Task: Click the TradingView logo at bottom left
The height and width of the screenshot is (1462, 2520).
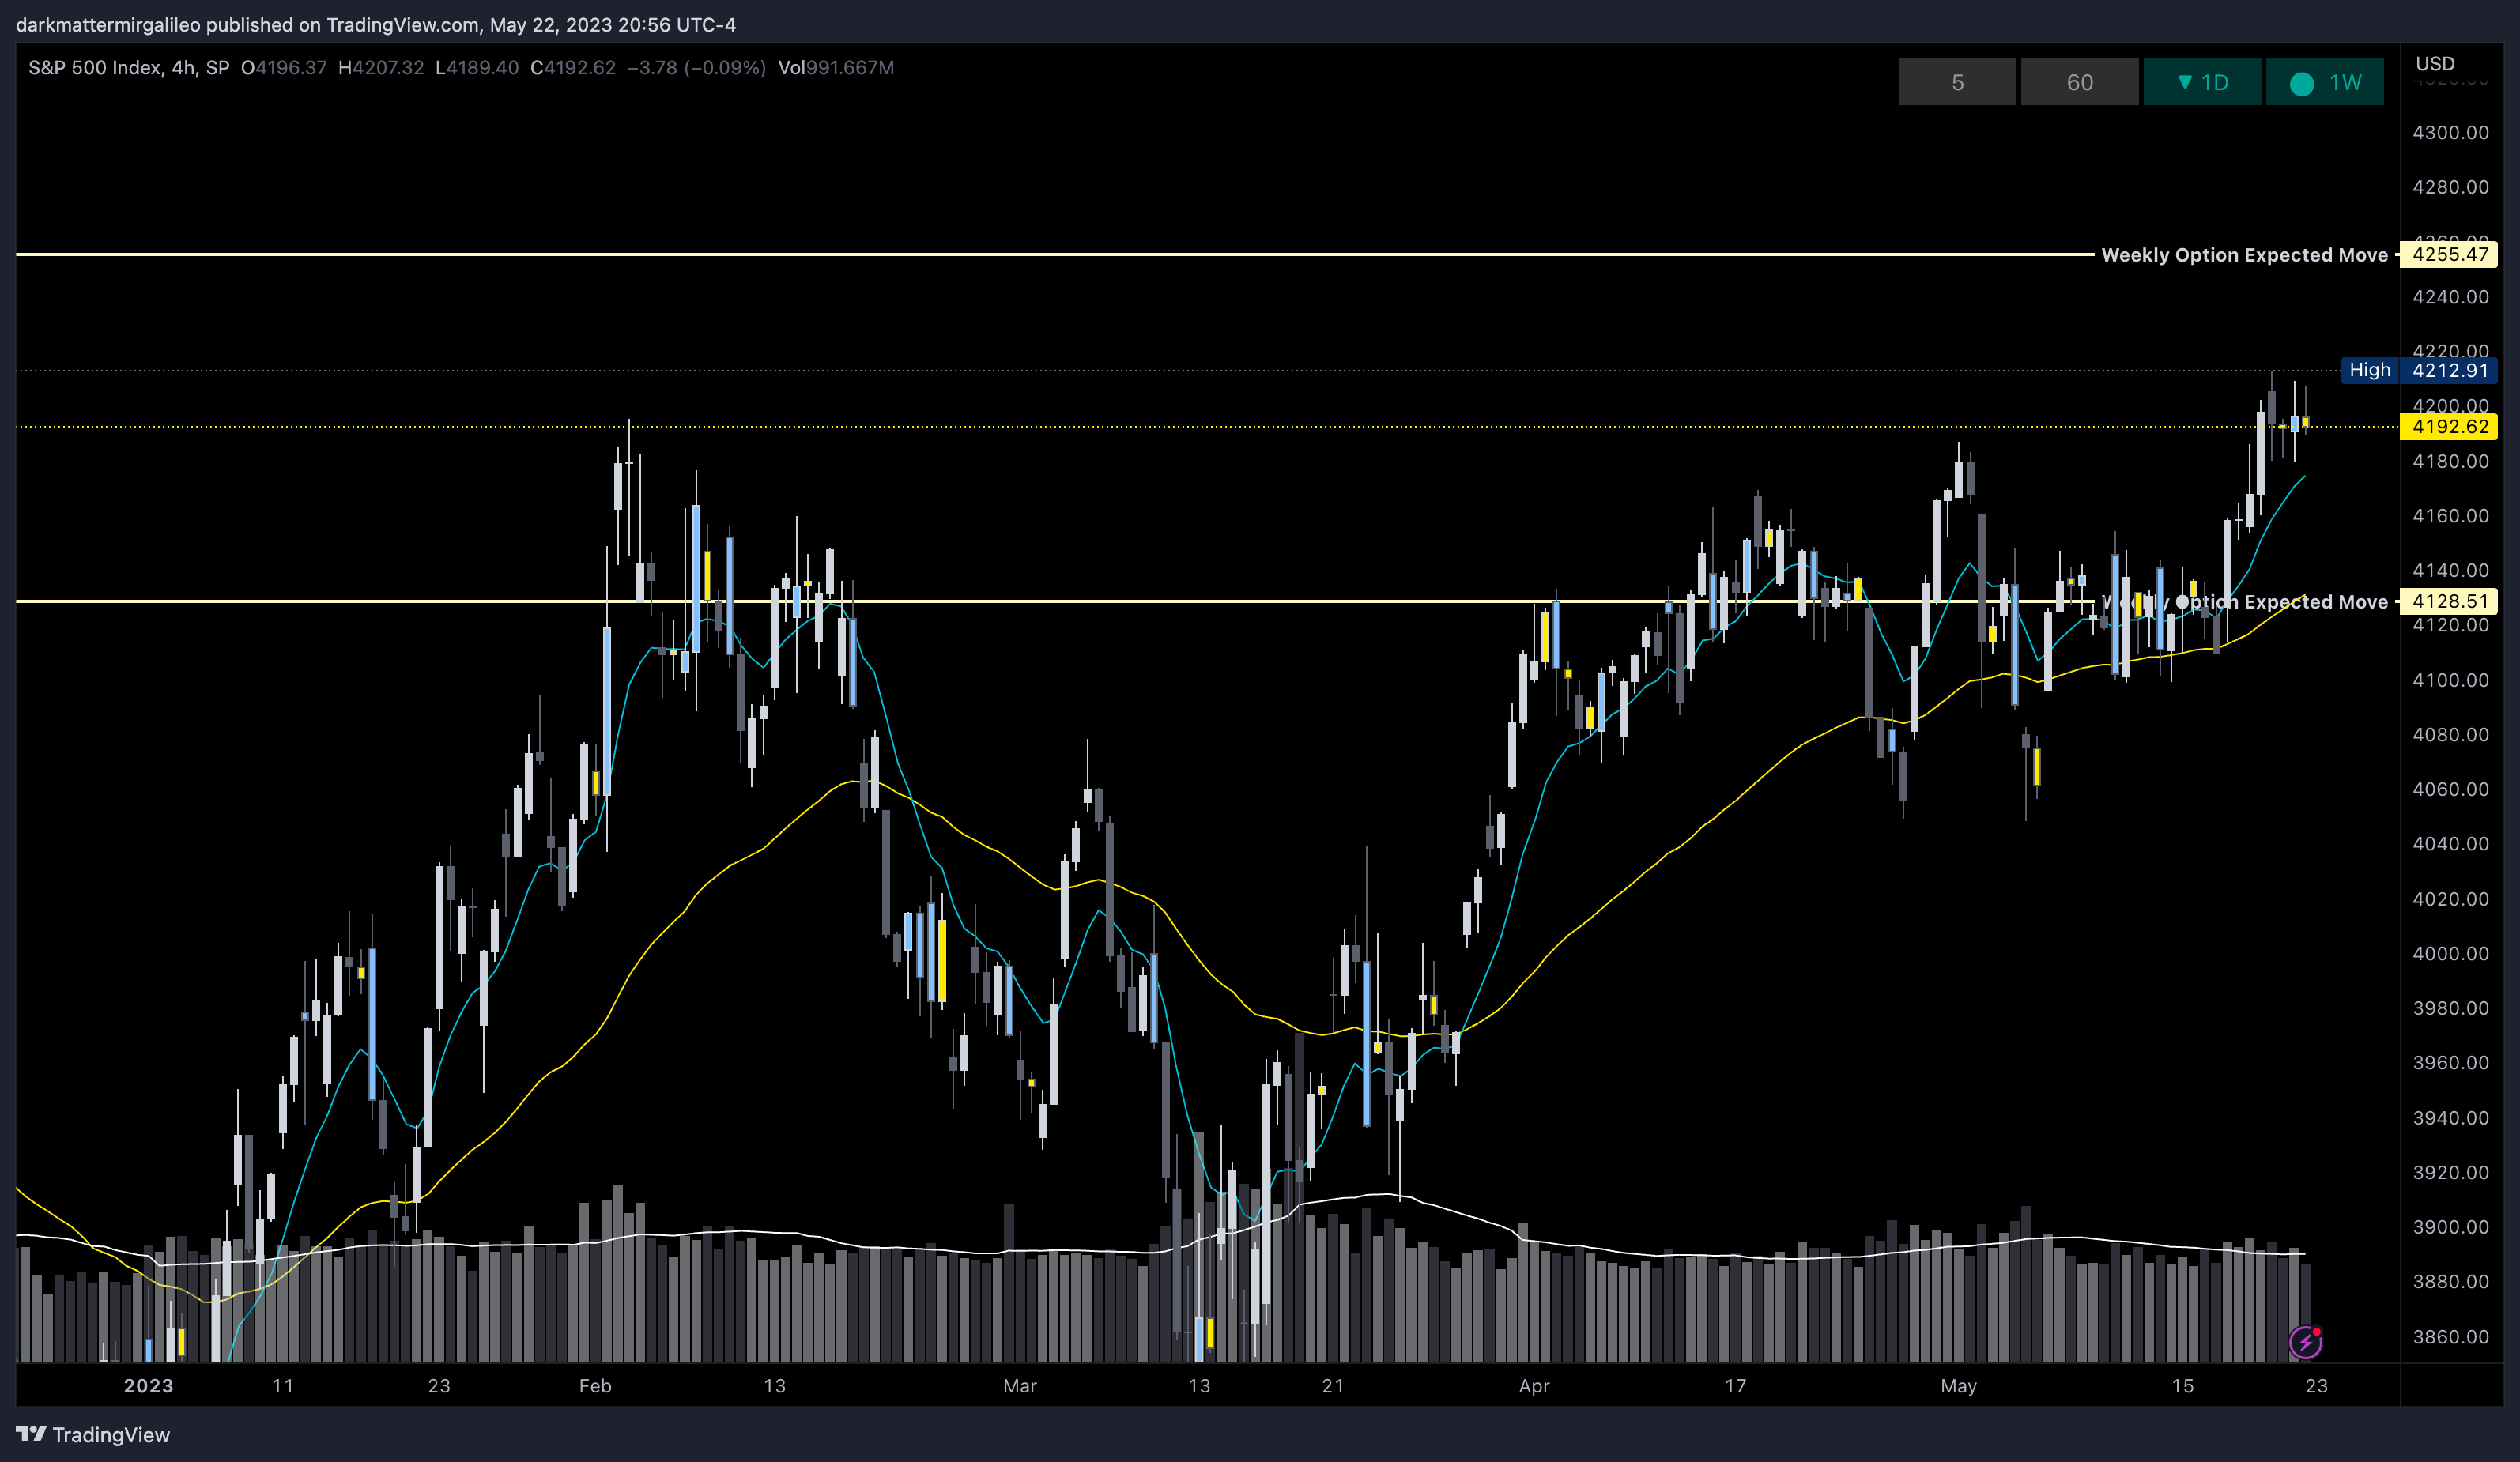Action: pos(93,1434)
